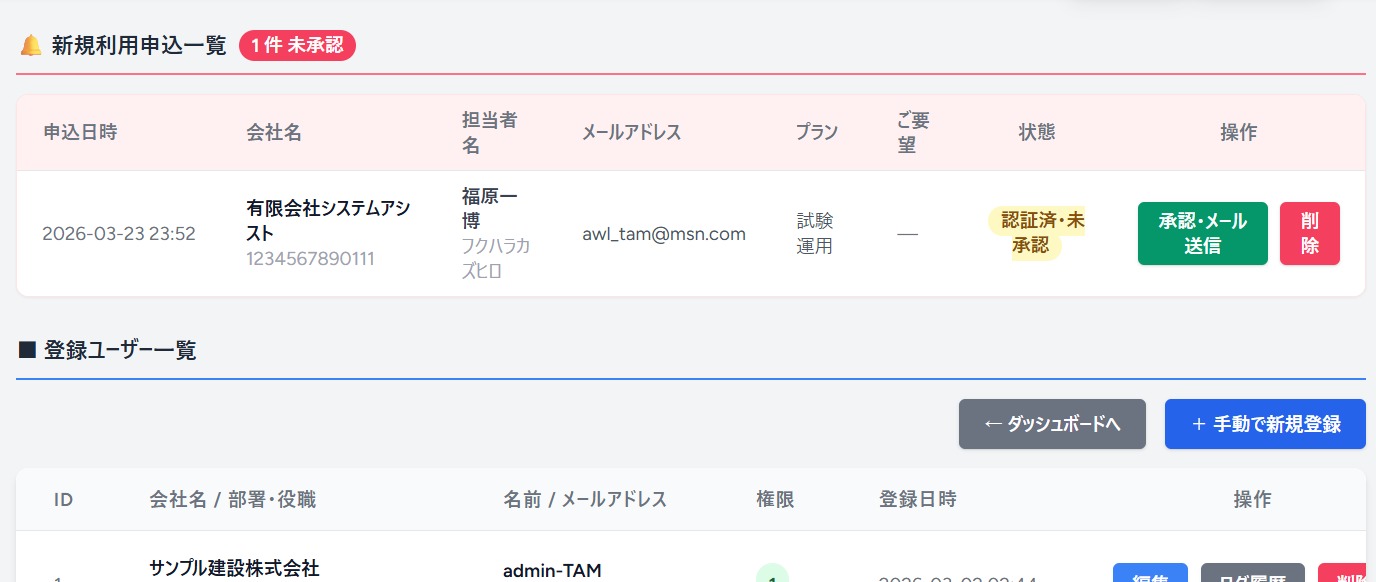1376x582 pixels.
Task: Click the ID column header
Action: pyautogui.click(x=63, y=499)
